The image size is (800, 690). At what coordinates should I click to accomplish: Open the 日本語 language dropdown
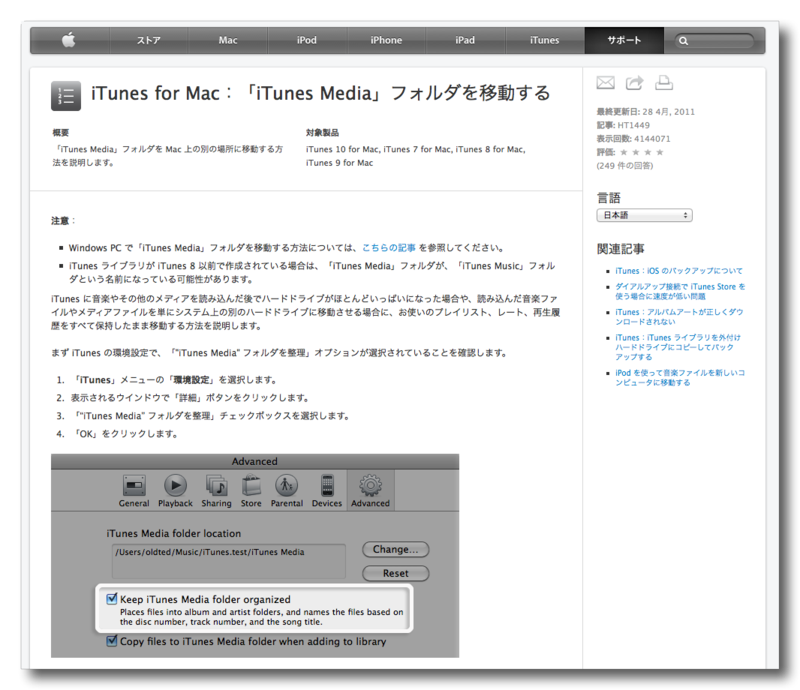(644, 215)
